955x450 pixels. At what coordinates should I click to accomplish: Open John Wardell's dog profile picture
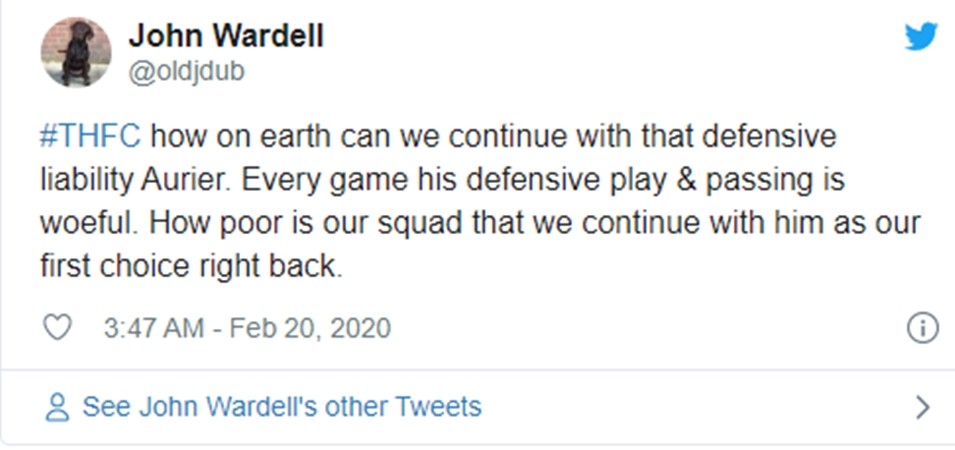click(x=76, y=51)
